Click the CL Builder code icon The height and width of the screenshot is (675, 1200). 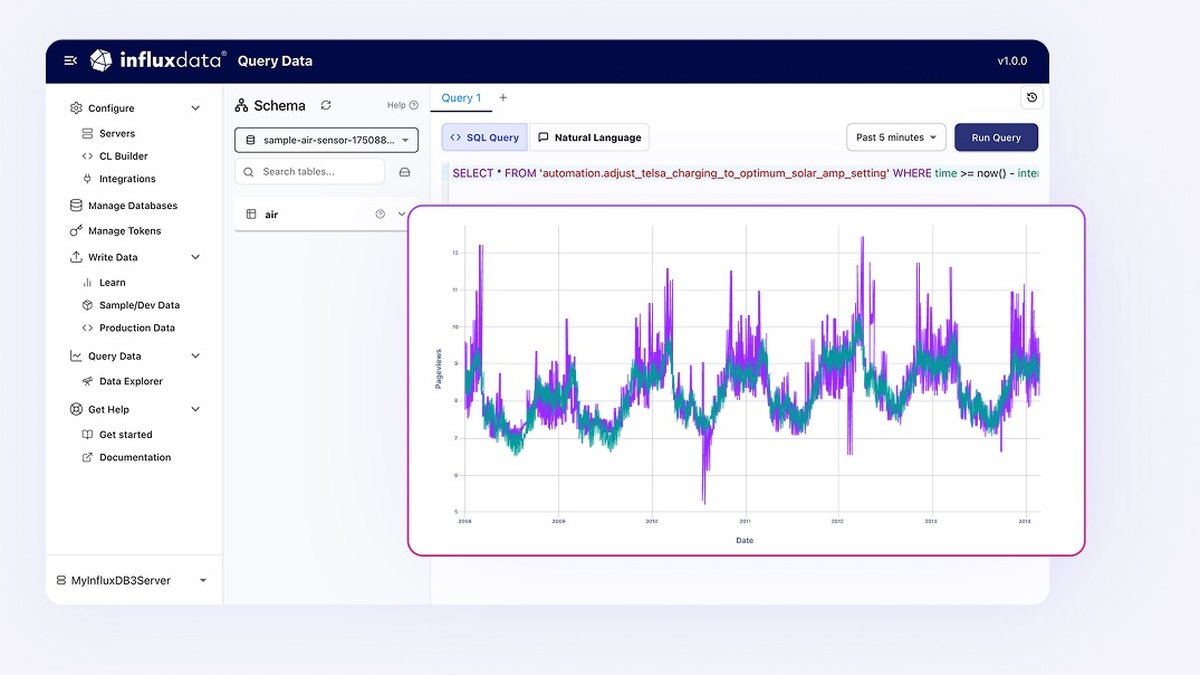tap(88, 156)
